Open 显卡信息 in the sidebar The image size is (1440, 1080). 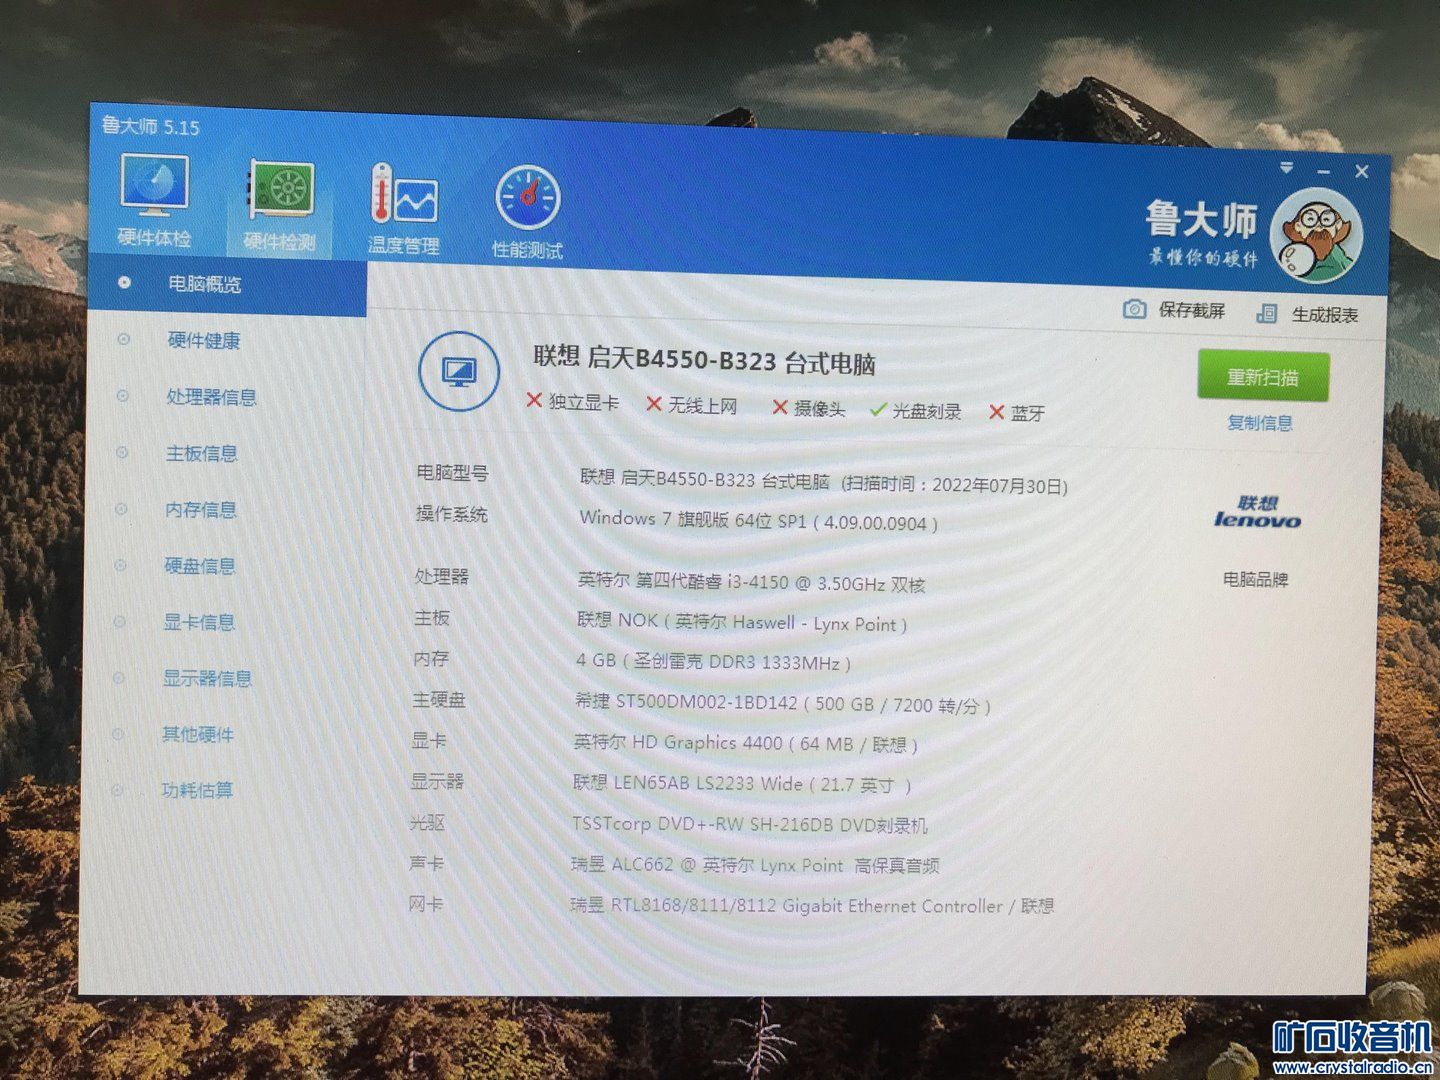pos(199,622)
